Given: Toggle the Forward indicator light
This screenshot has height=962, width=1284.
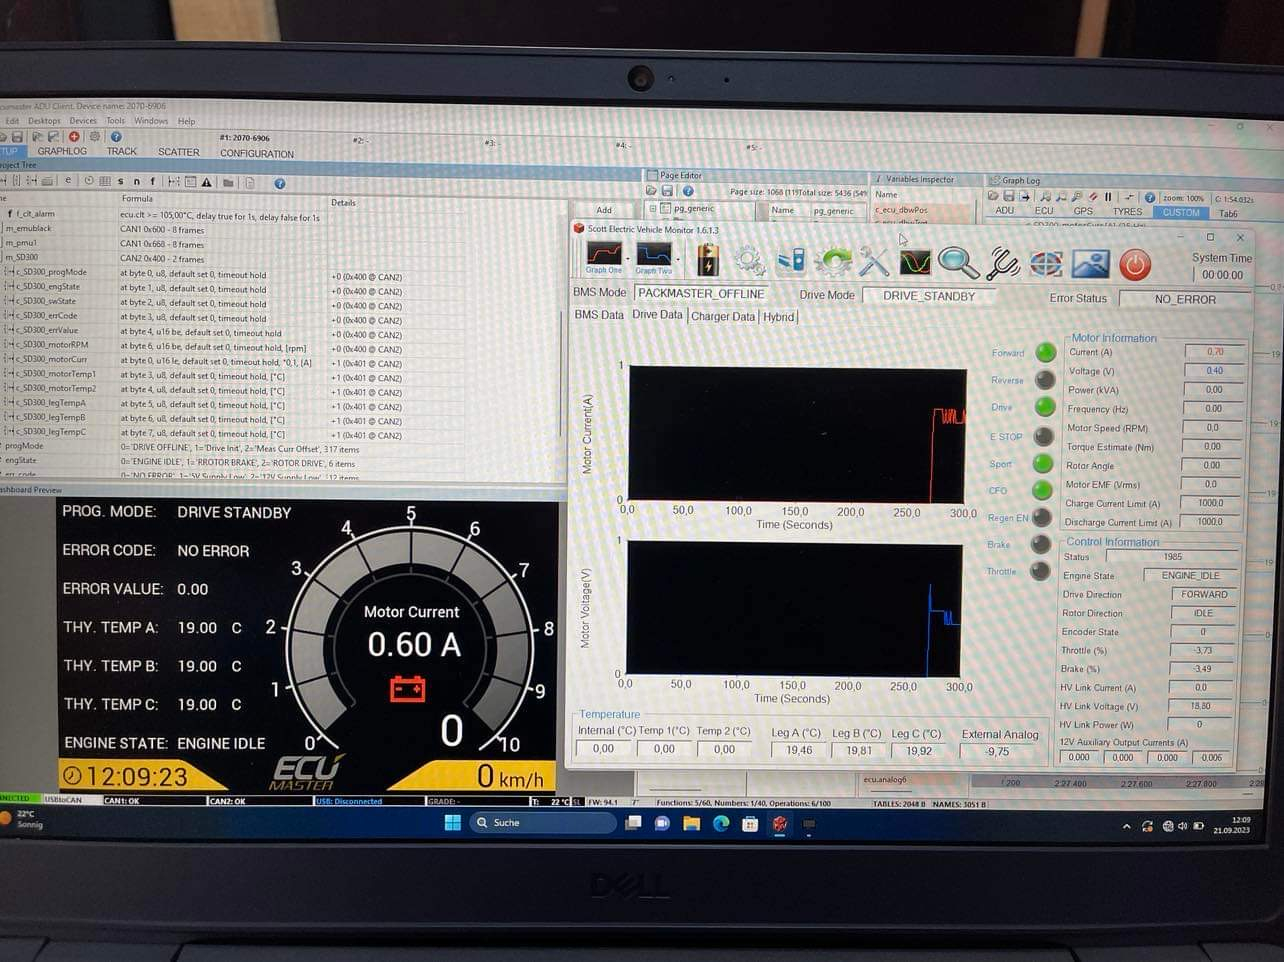Looking at the screenshot, I should click(x=1045, y=352).
